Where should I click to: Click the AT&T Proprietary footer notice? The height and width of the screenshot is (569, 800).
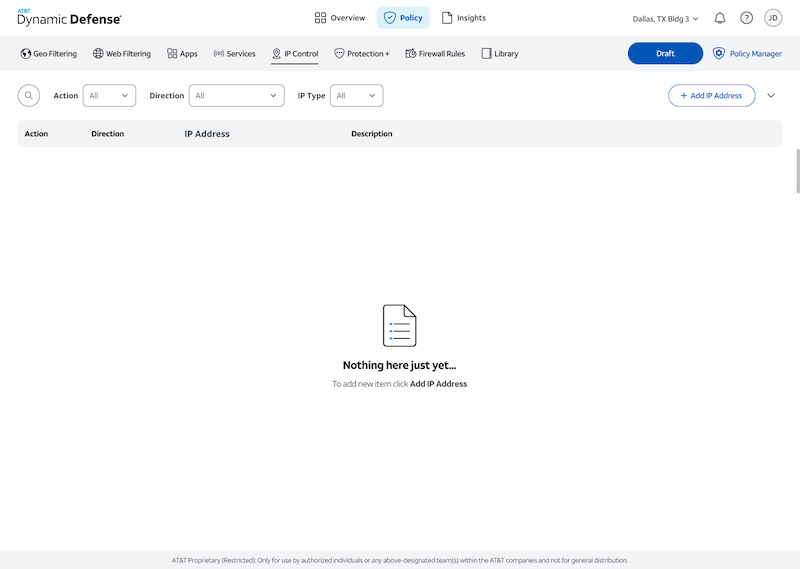click(400, 560)
